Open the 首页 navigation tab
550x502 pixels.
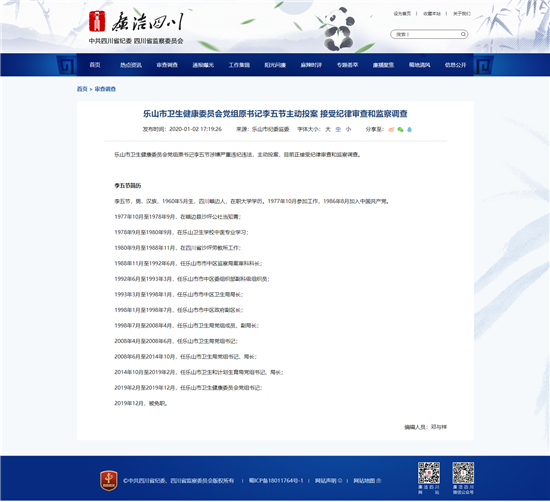point(95,65)
